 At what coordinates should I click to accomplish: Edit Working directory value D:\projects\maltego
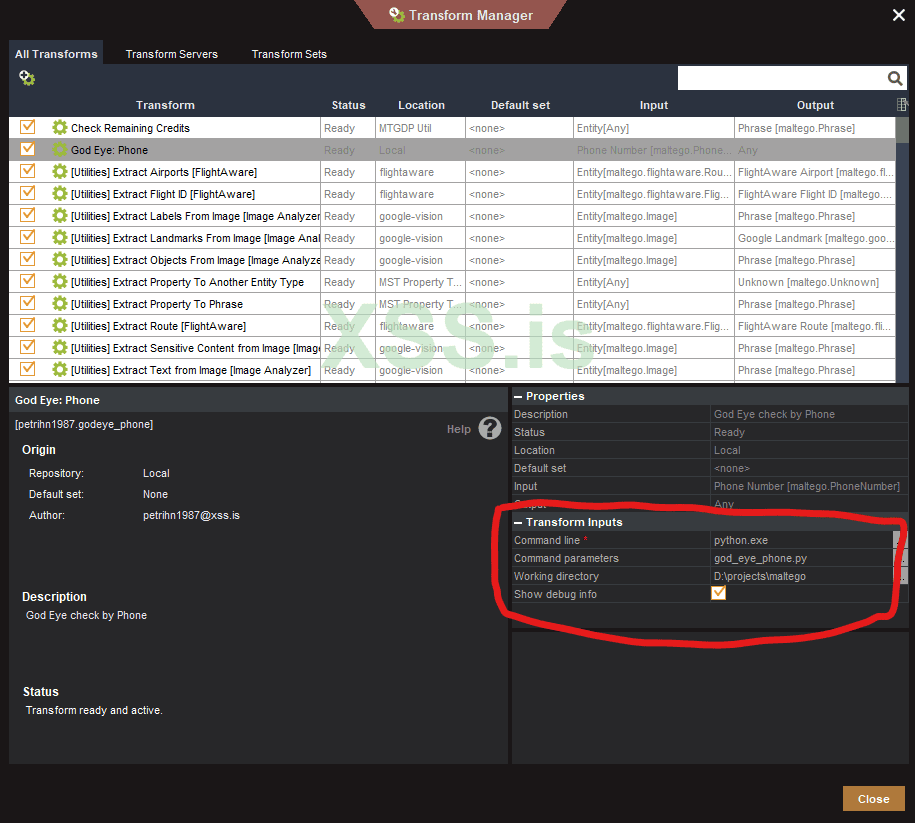tap(802, 576)
